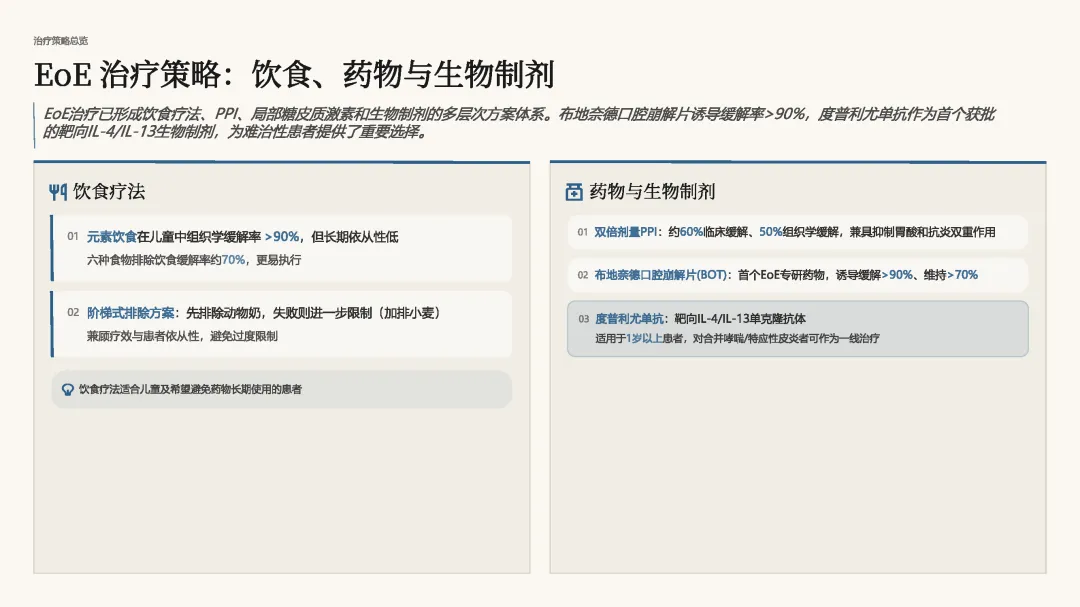Click the line 六种食物排除饮食缓解率约70%
The image size is (1080, 607).
194,260
